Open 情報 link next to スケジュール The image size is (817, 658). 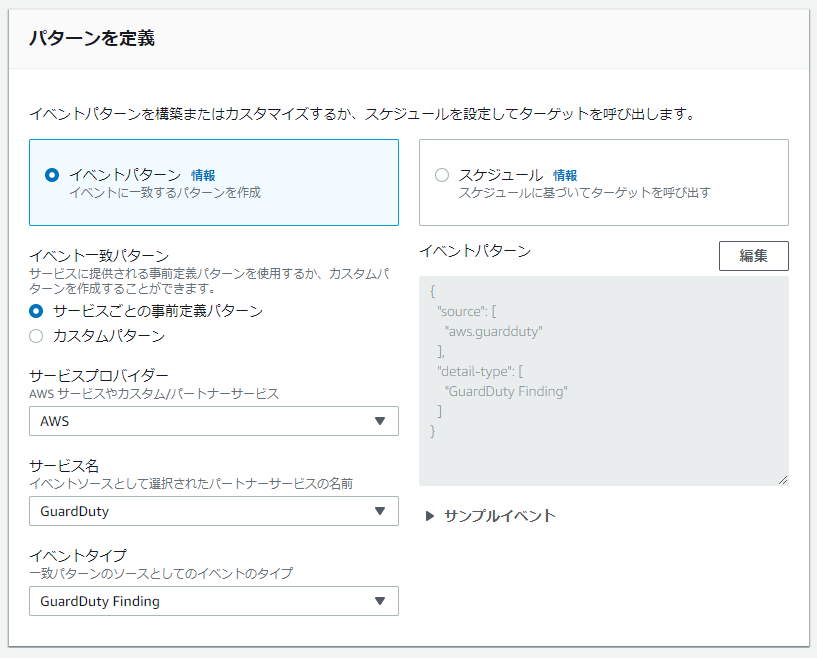pos(565,175)
